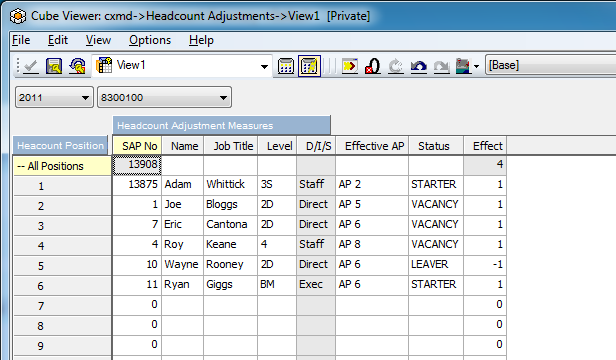616x360 pixels.
Task: Open the Edit menu
Action: coord(58,40)
